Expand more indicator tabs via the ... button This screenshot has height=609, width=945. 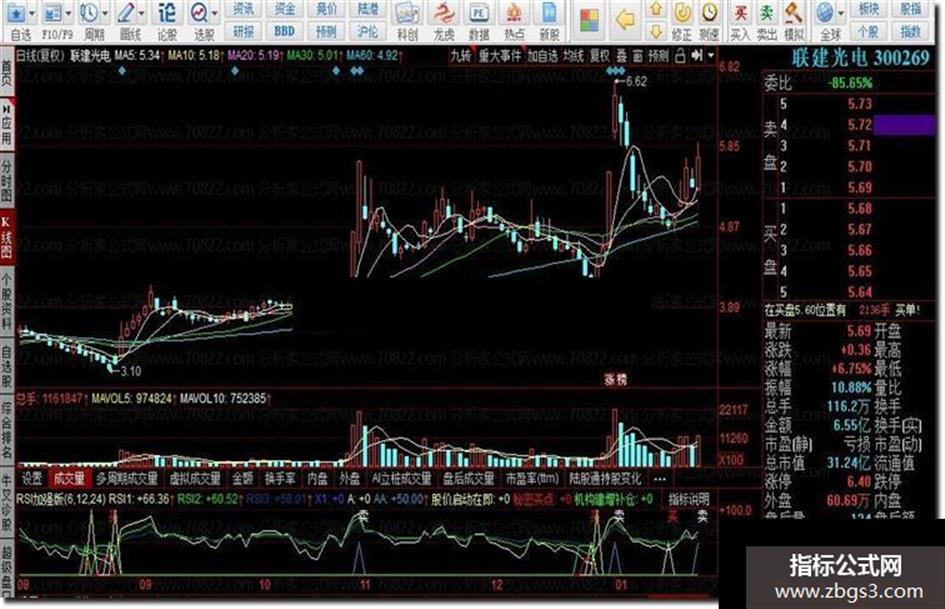659,479
